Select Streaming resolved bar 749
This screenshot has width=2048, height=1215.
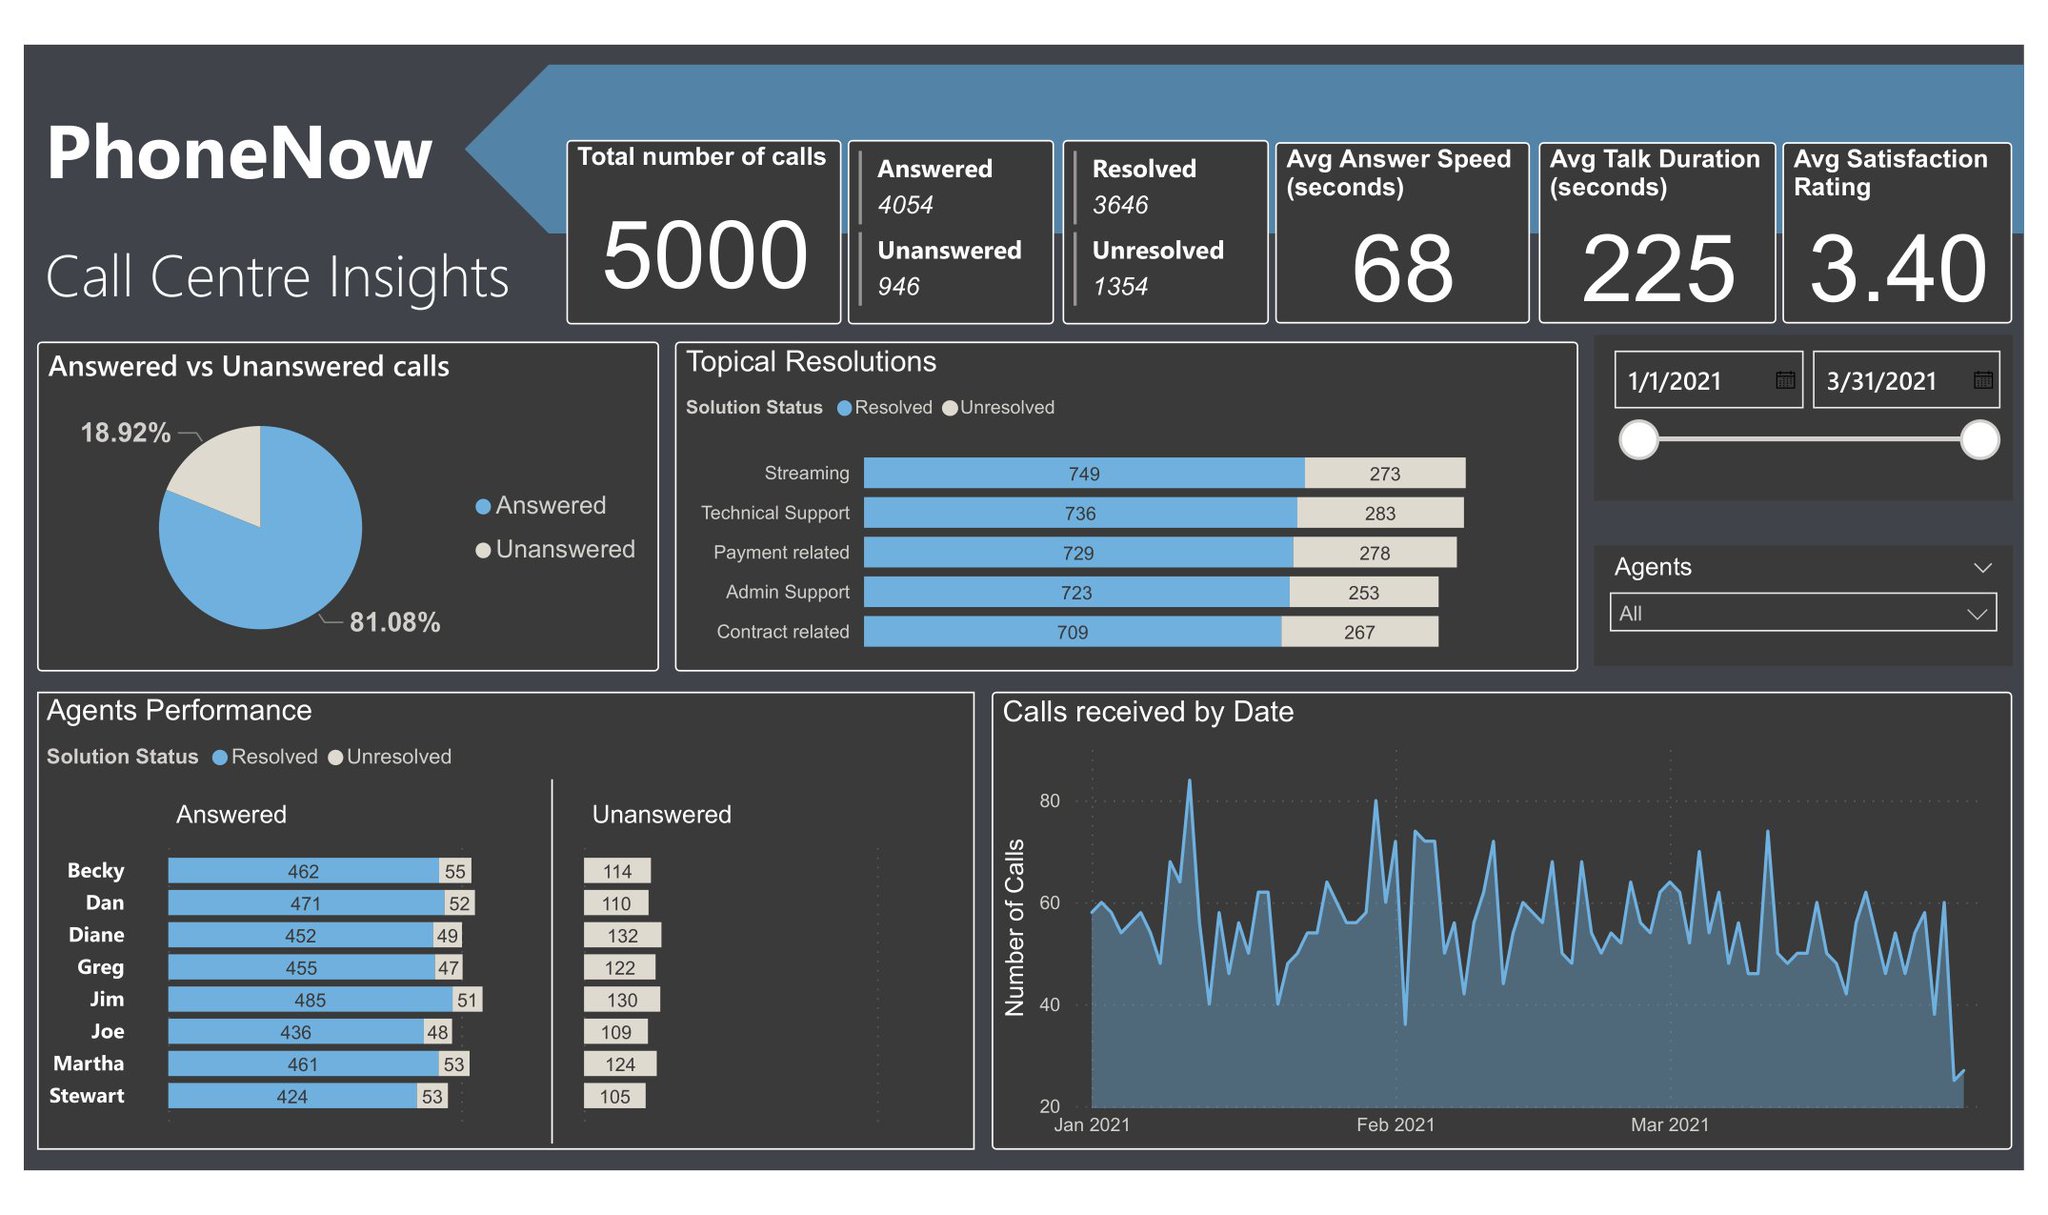1084,473
